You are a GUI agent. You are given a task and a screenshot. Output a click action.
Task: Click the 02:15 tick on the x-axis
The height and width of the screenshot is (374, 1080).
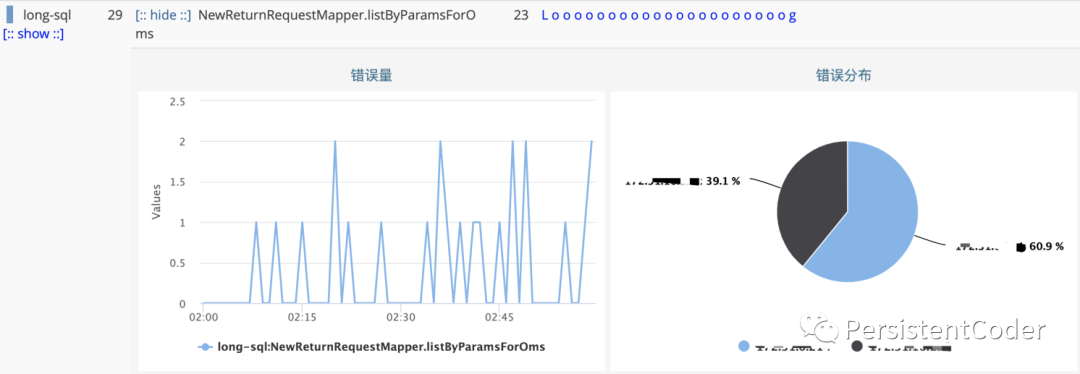pyautogui.click(x=302, y=318)
